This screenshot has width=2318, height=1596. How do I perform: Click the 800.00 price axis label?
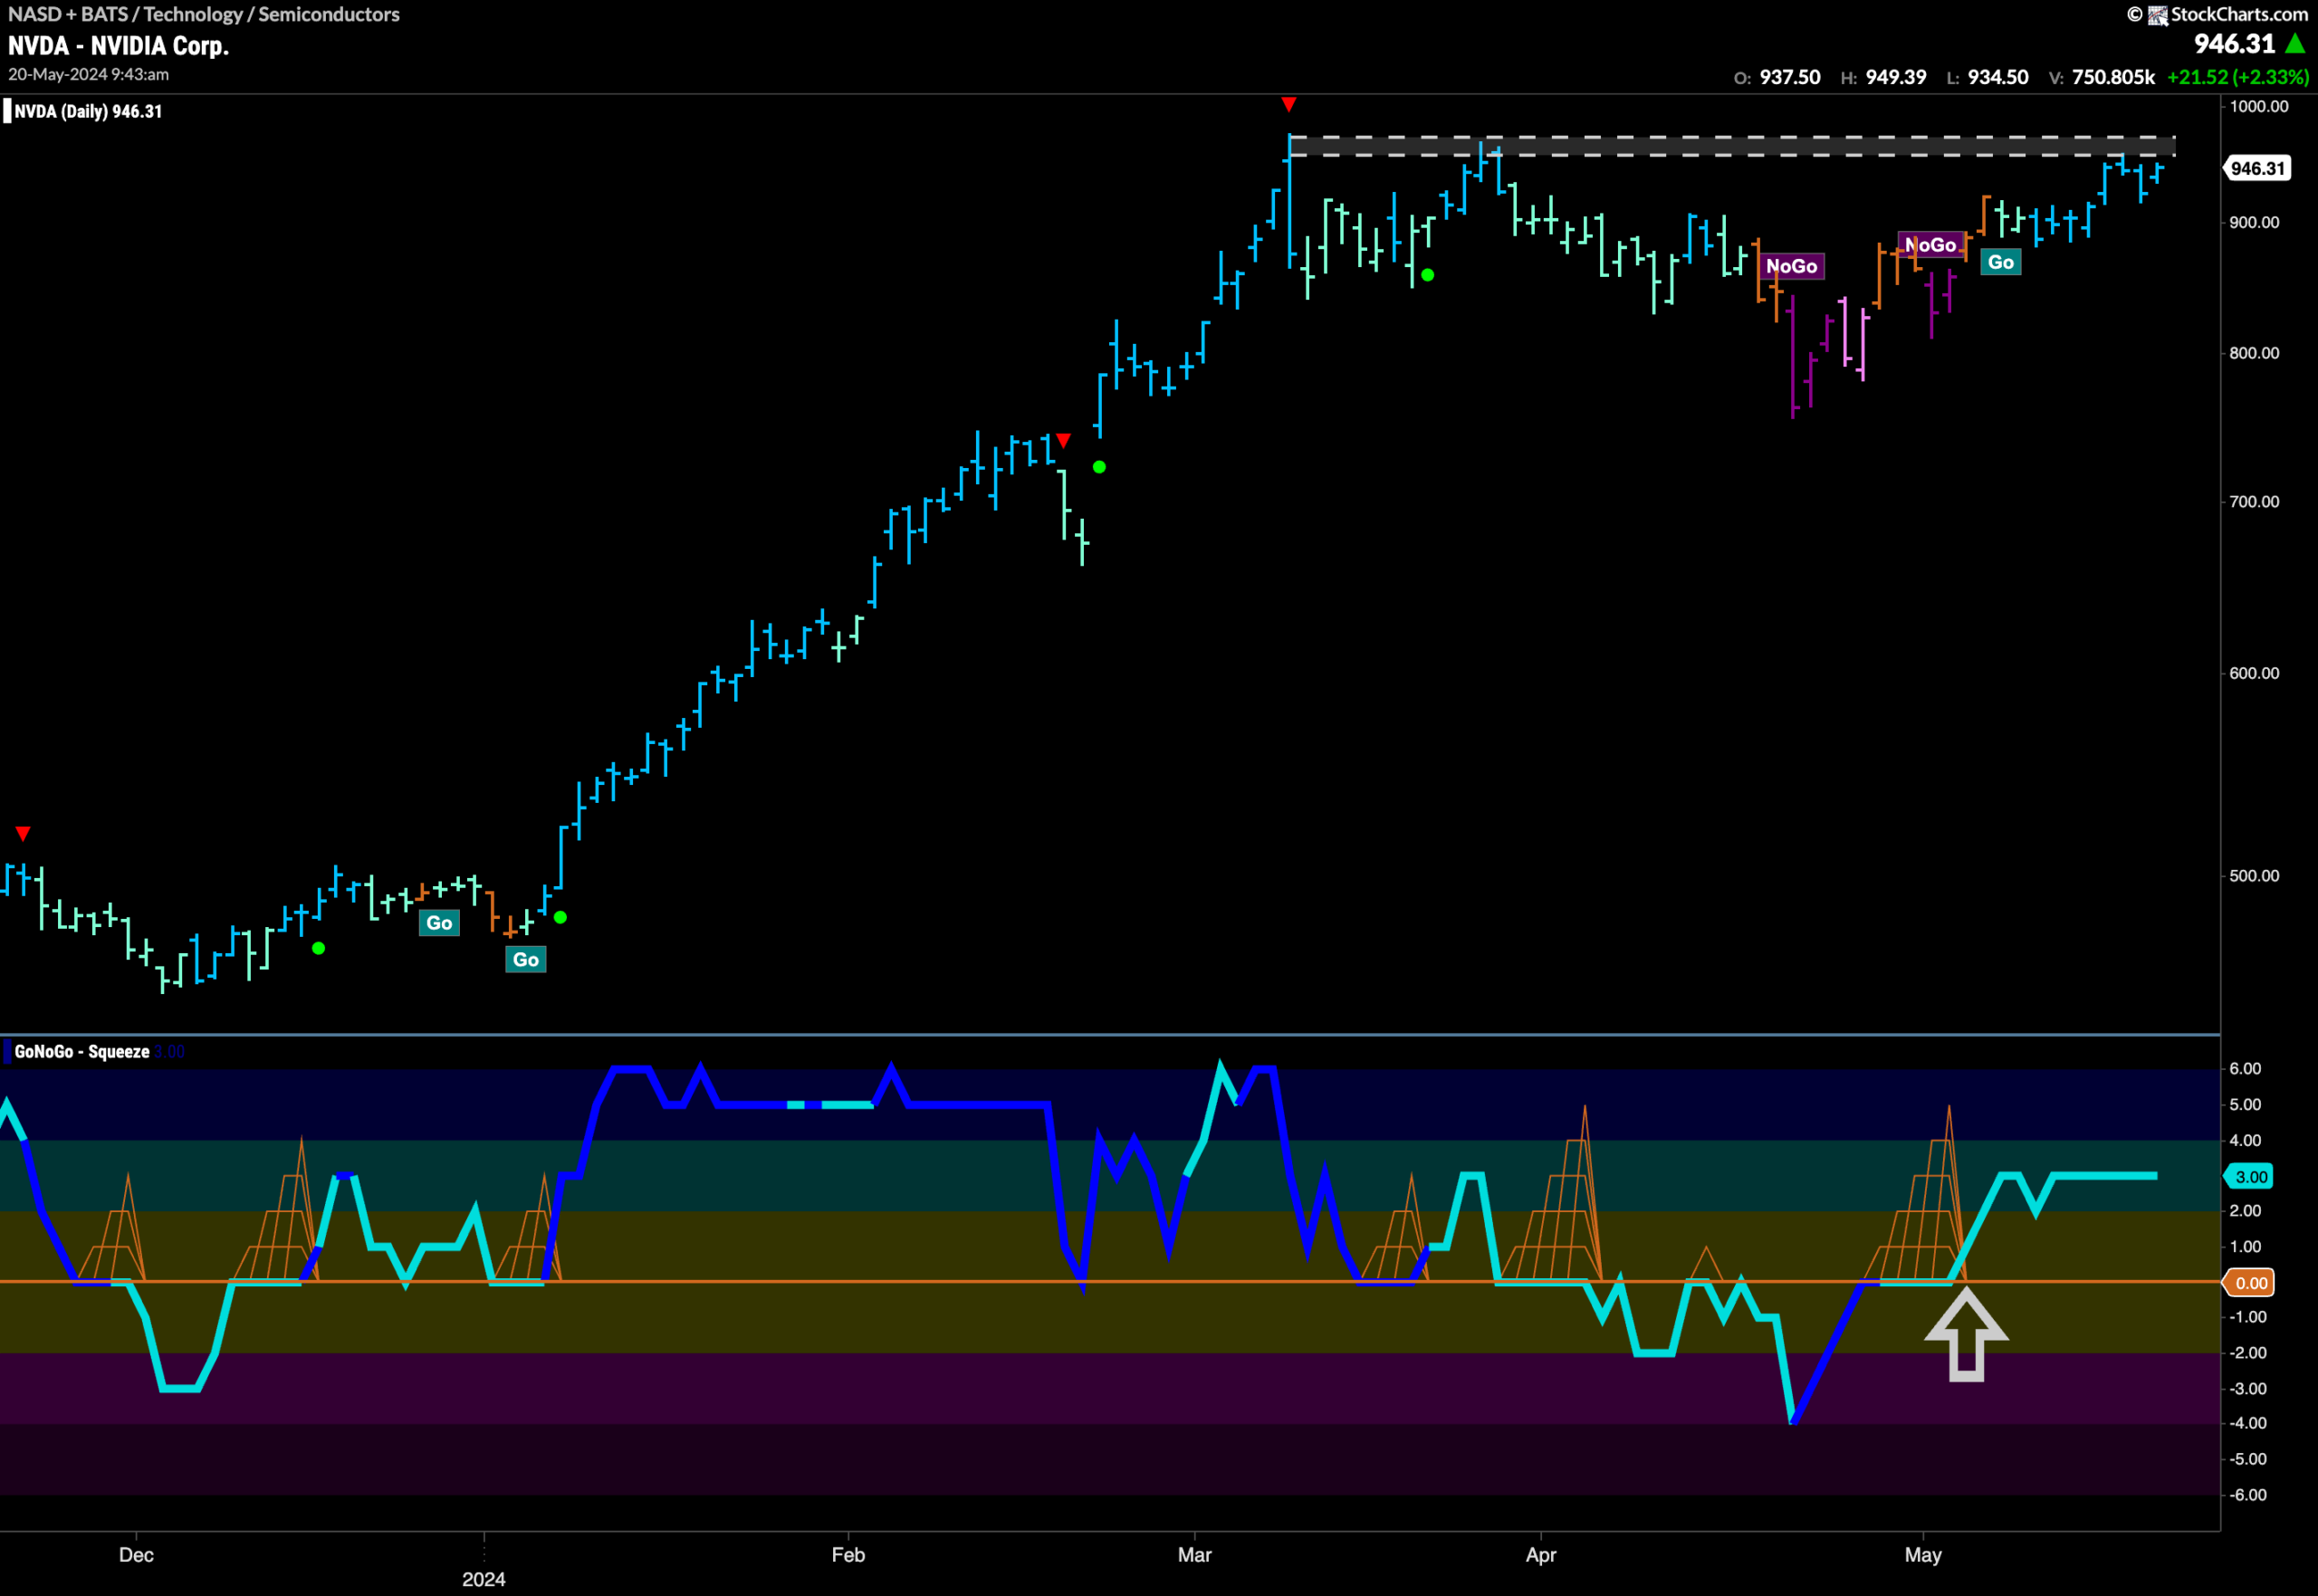tap(2254, 353)
